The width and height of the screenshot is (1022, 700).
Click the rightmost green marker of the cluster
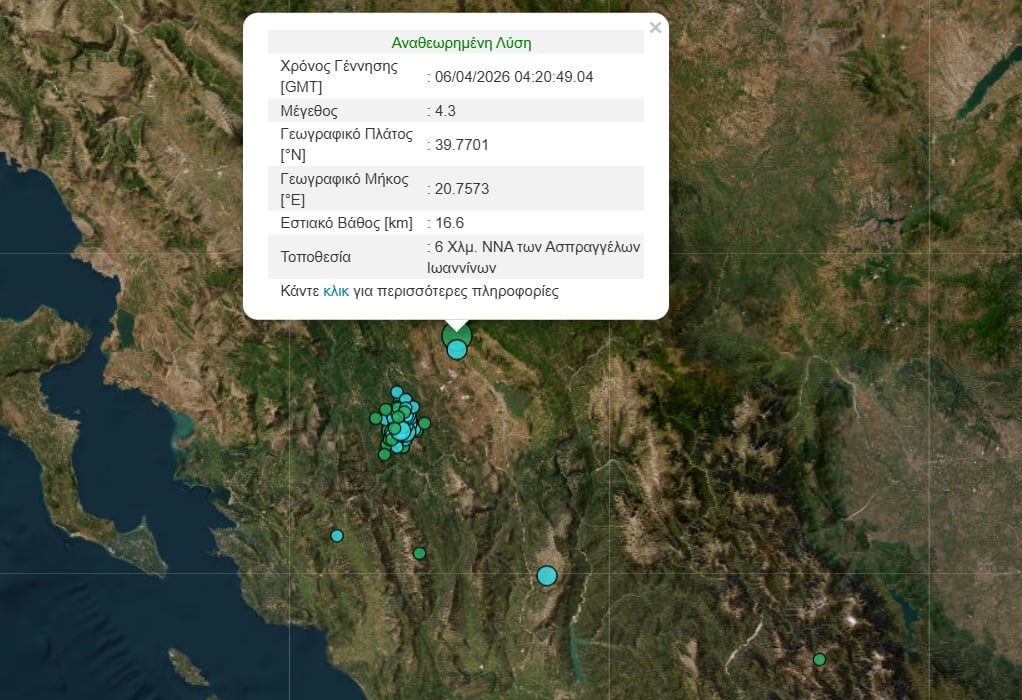point(424,423)
